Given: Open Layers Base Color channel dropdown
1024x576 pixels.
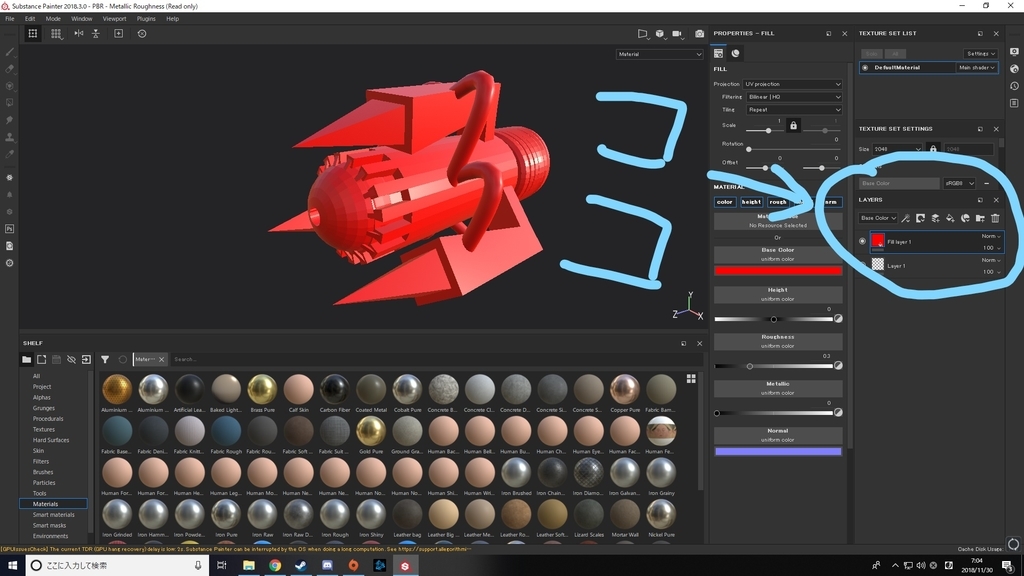Looking at the screenshot, I should [878, 218].
